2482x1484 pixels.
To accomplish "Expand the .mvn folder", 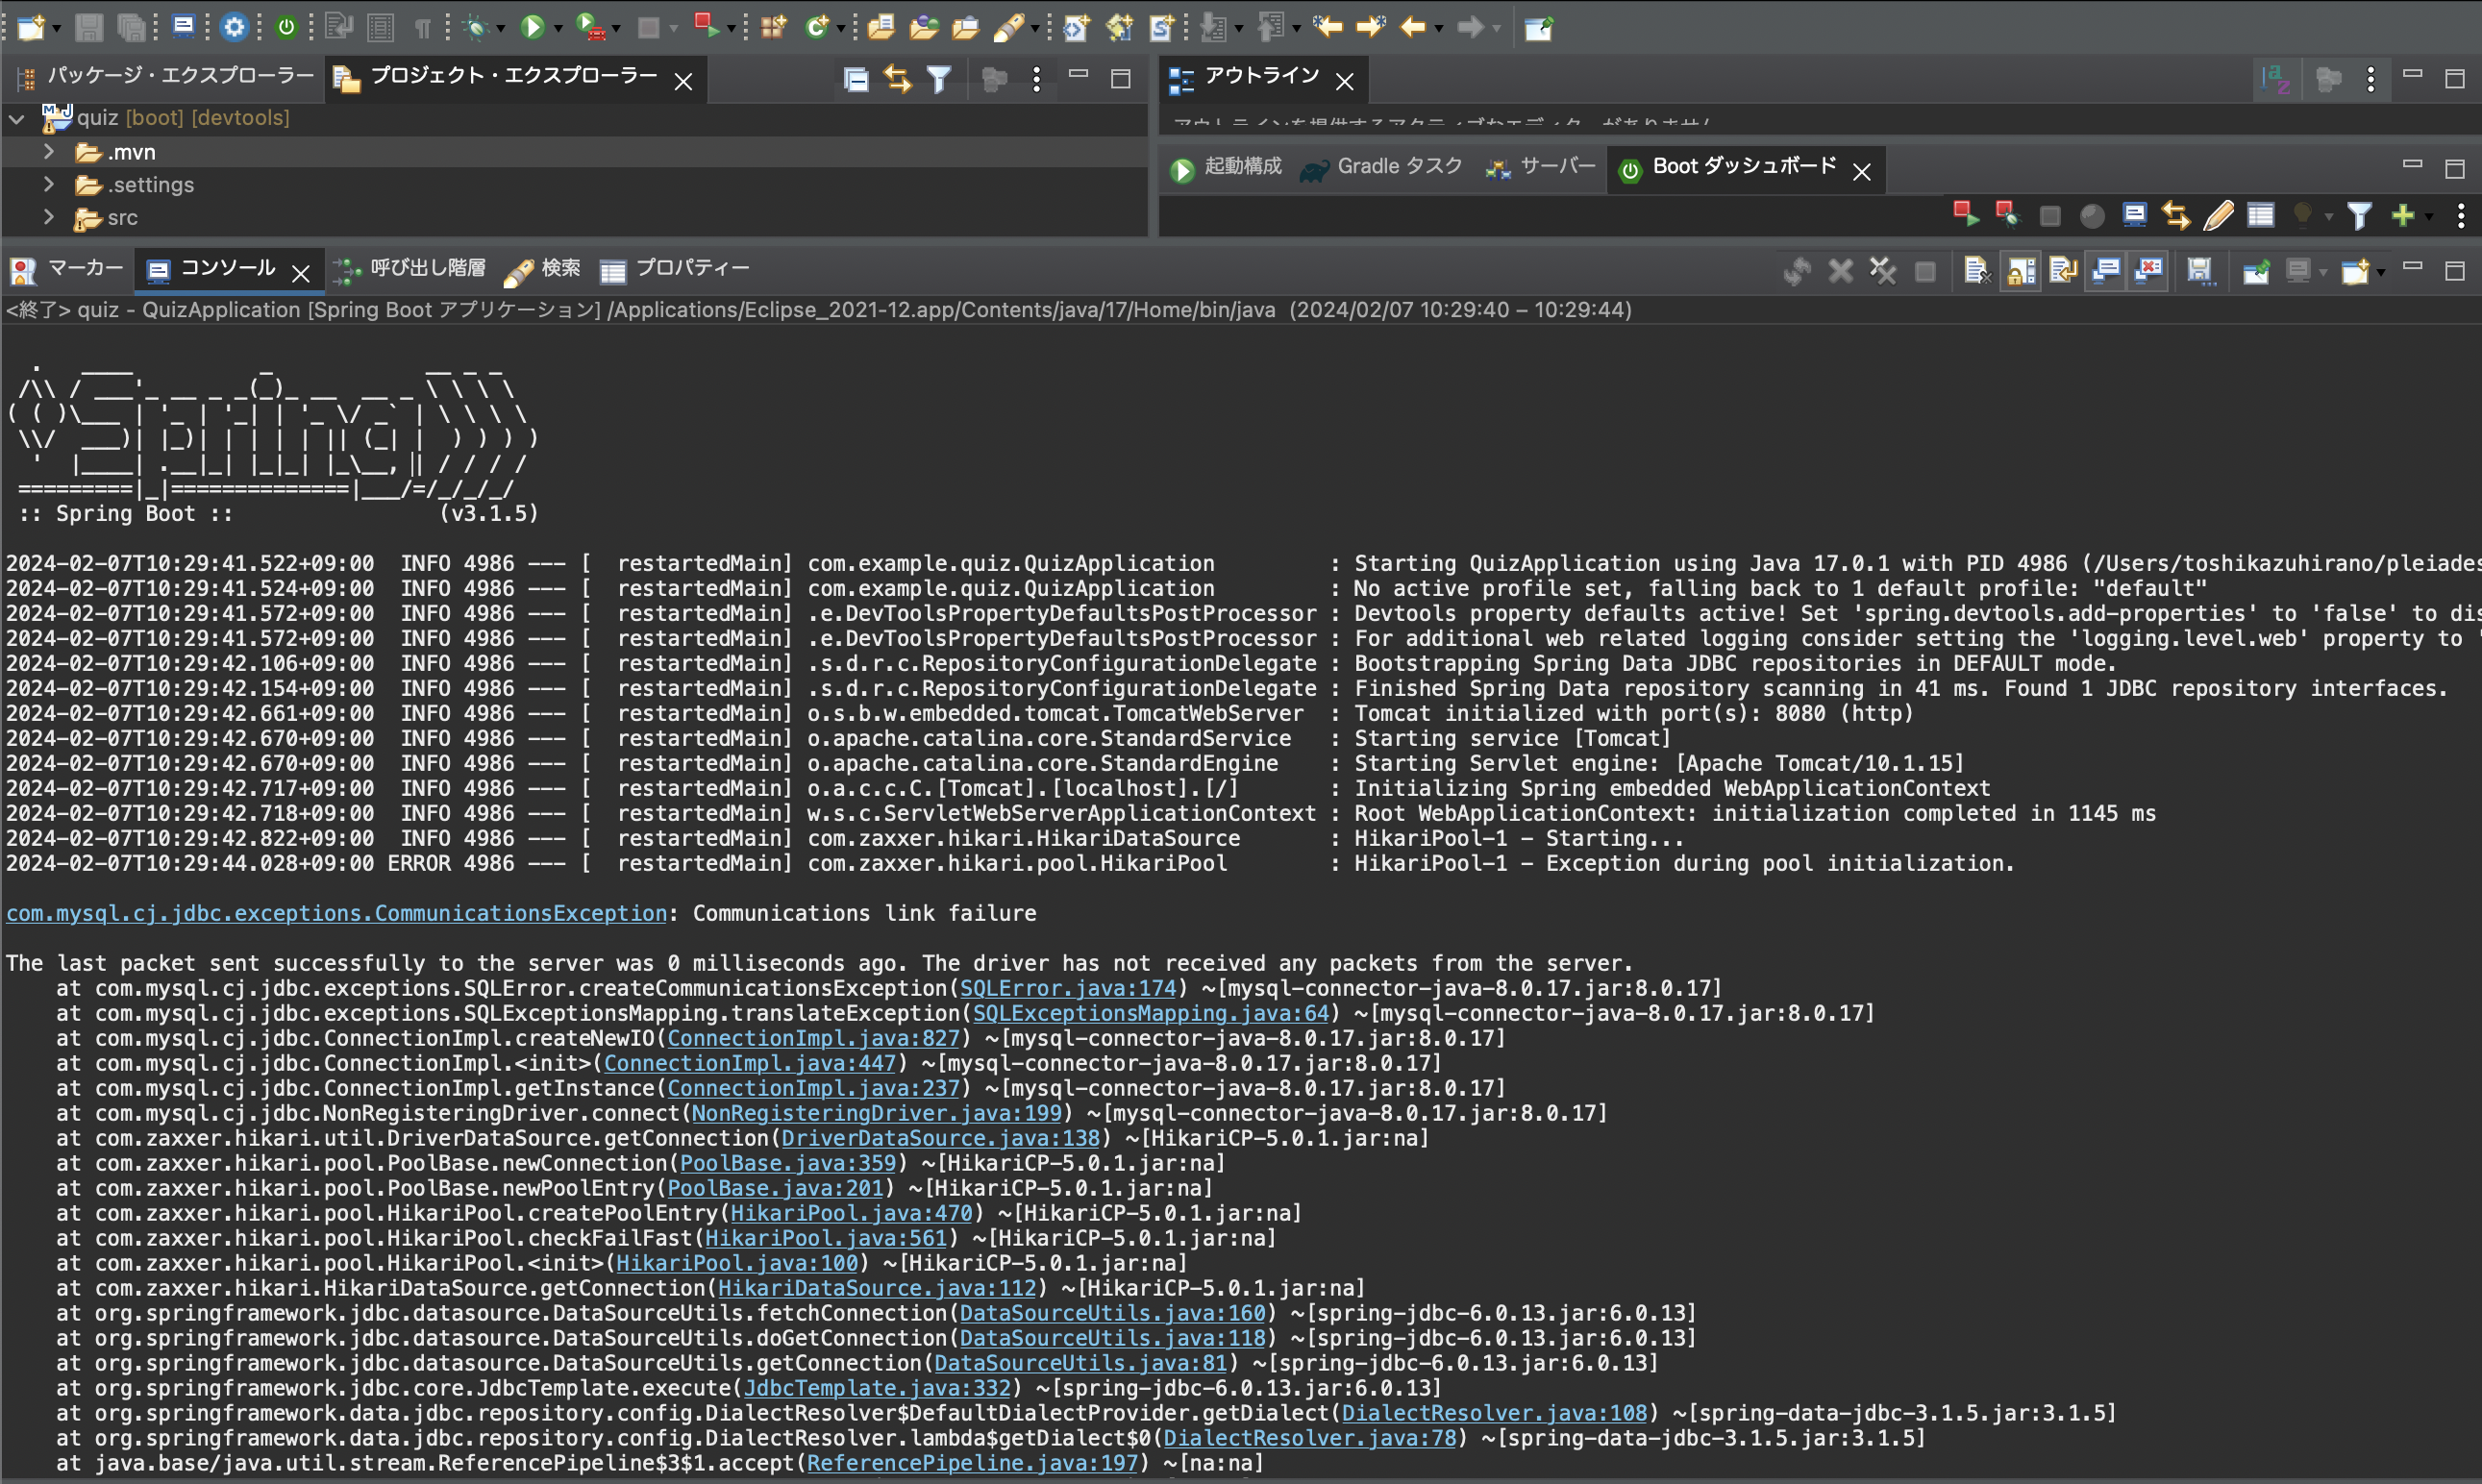I will [x=48, y=152].
